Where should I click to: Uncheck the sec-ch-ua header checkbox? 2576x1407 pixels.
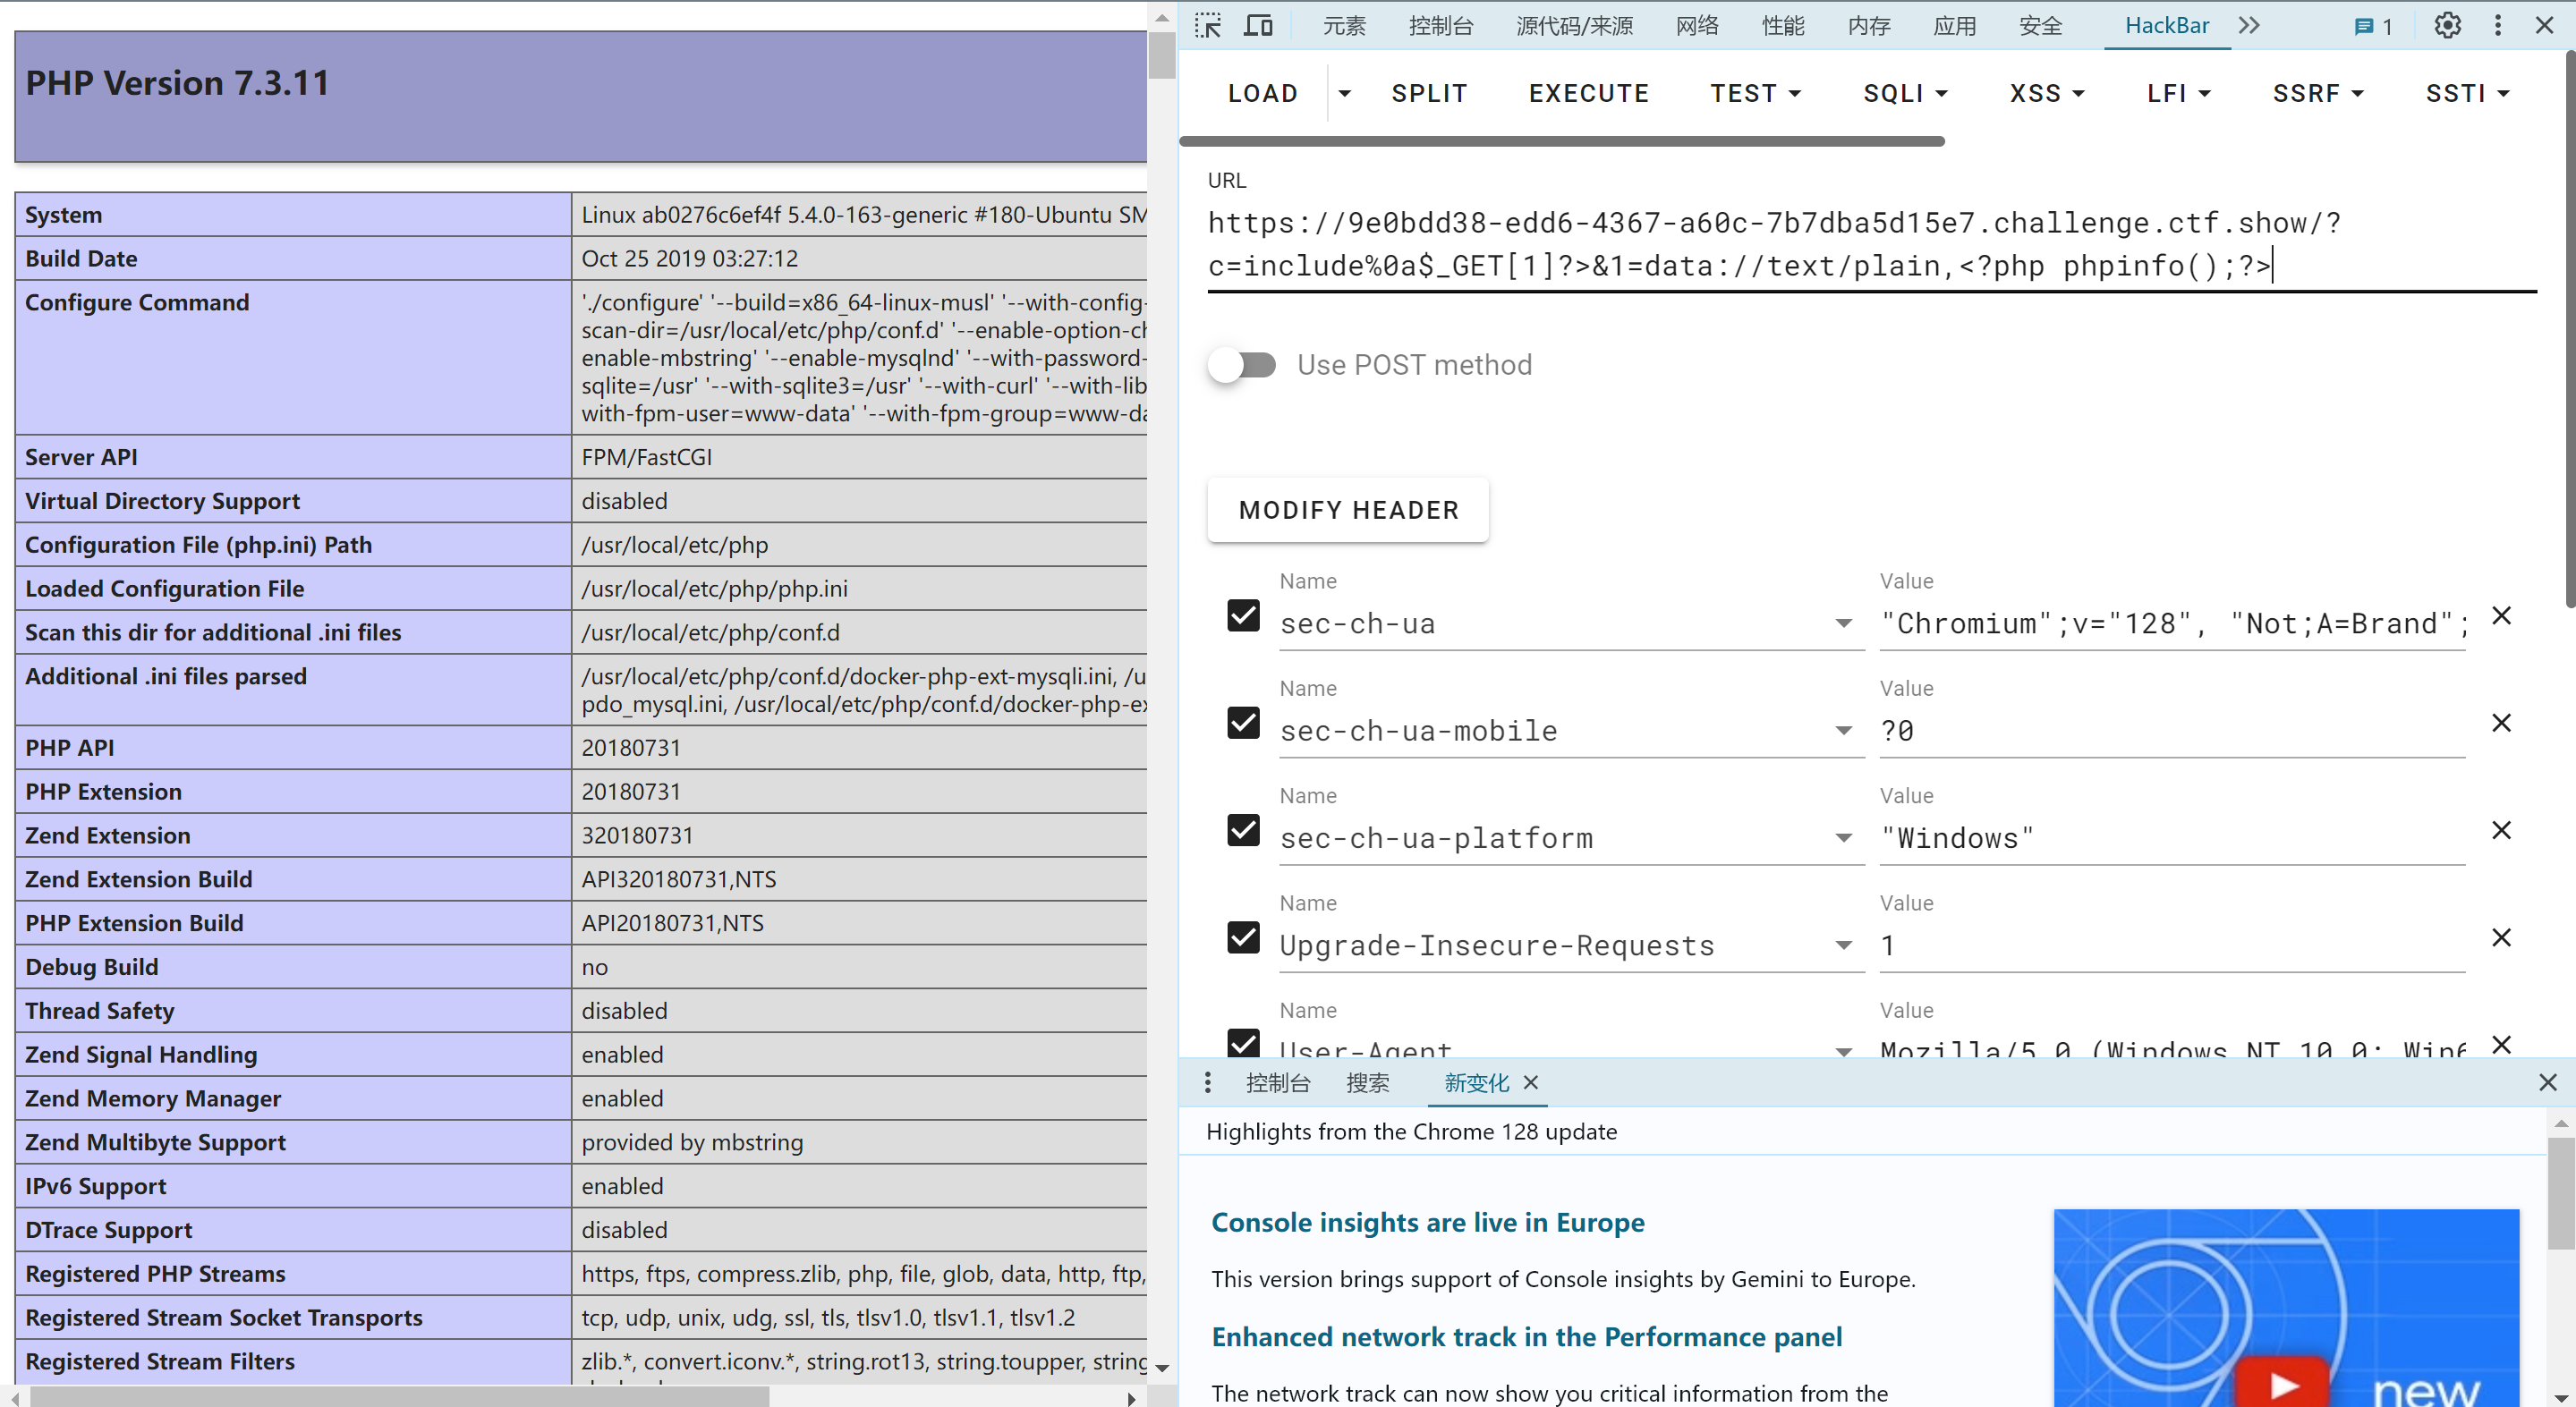click(1243, 615)
